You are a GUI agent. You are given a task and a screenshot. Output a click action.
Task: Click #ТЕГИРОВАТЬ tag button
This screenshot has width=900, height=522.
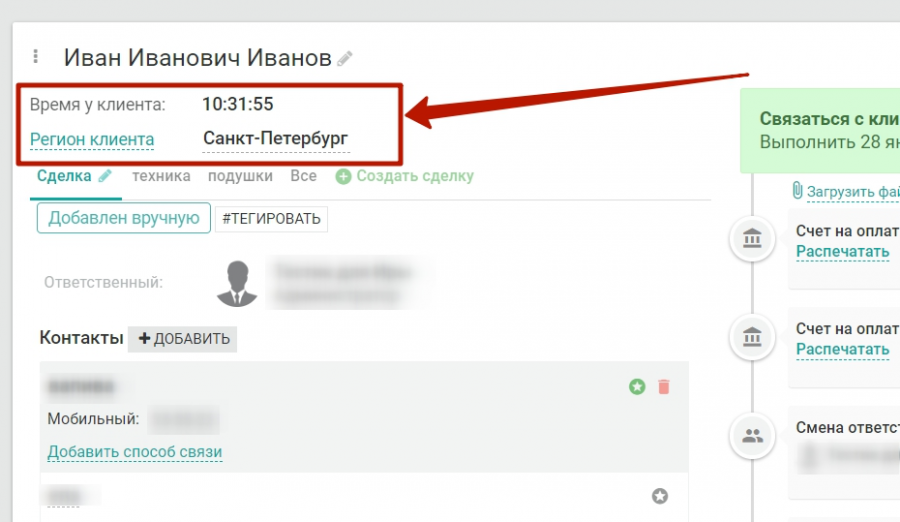click(271, 219)
